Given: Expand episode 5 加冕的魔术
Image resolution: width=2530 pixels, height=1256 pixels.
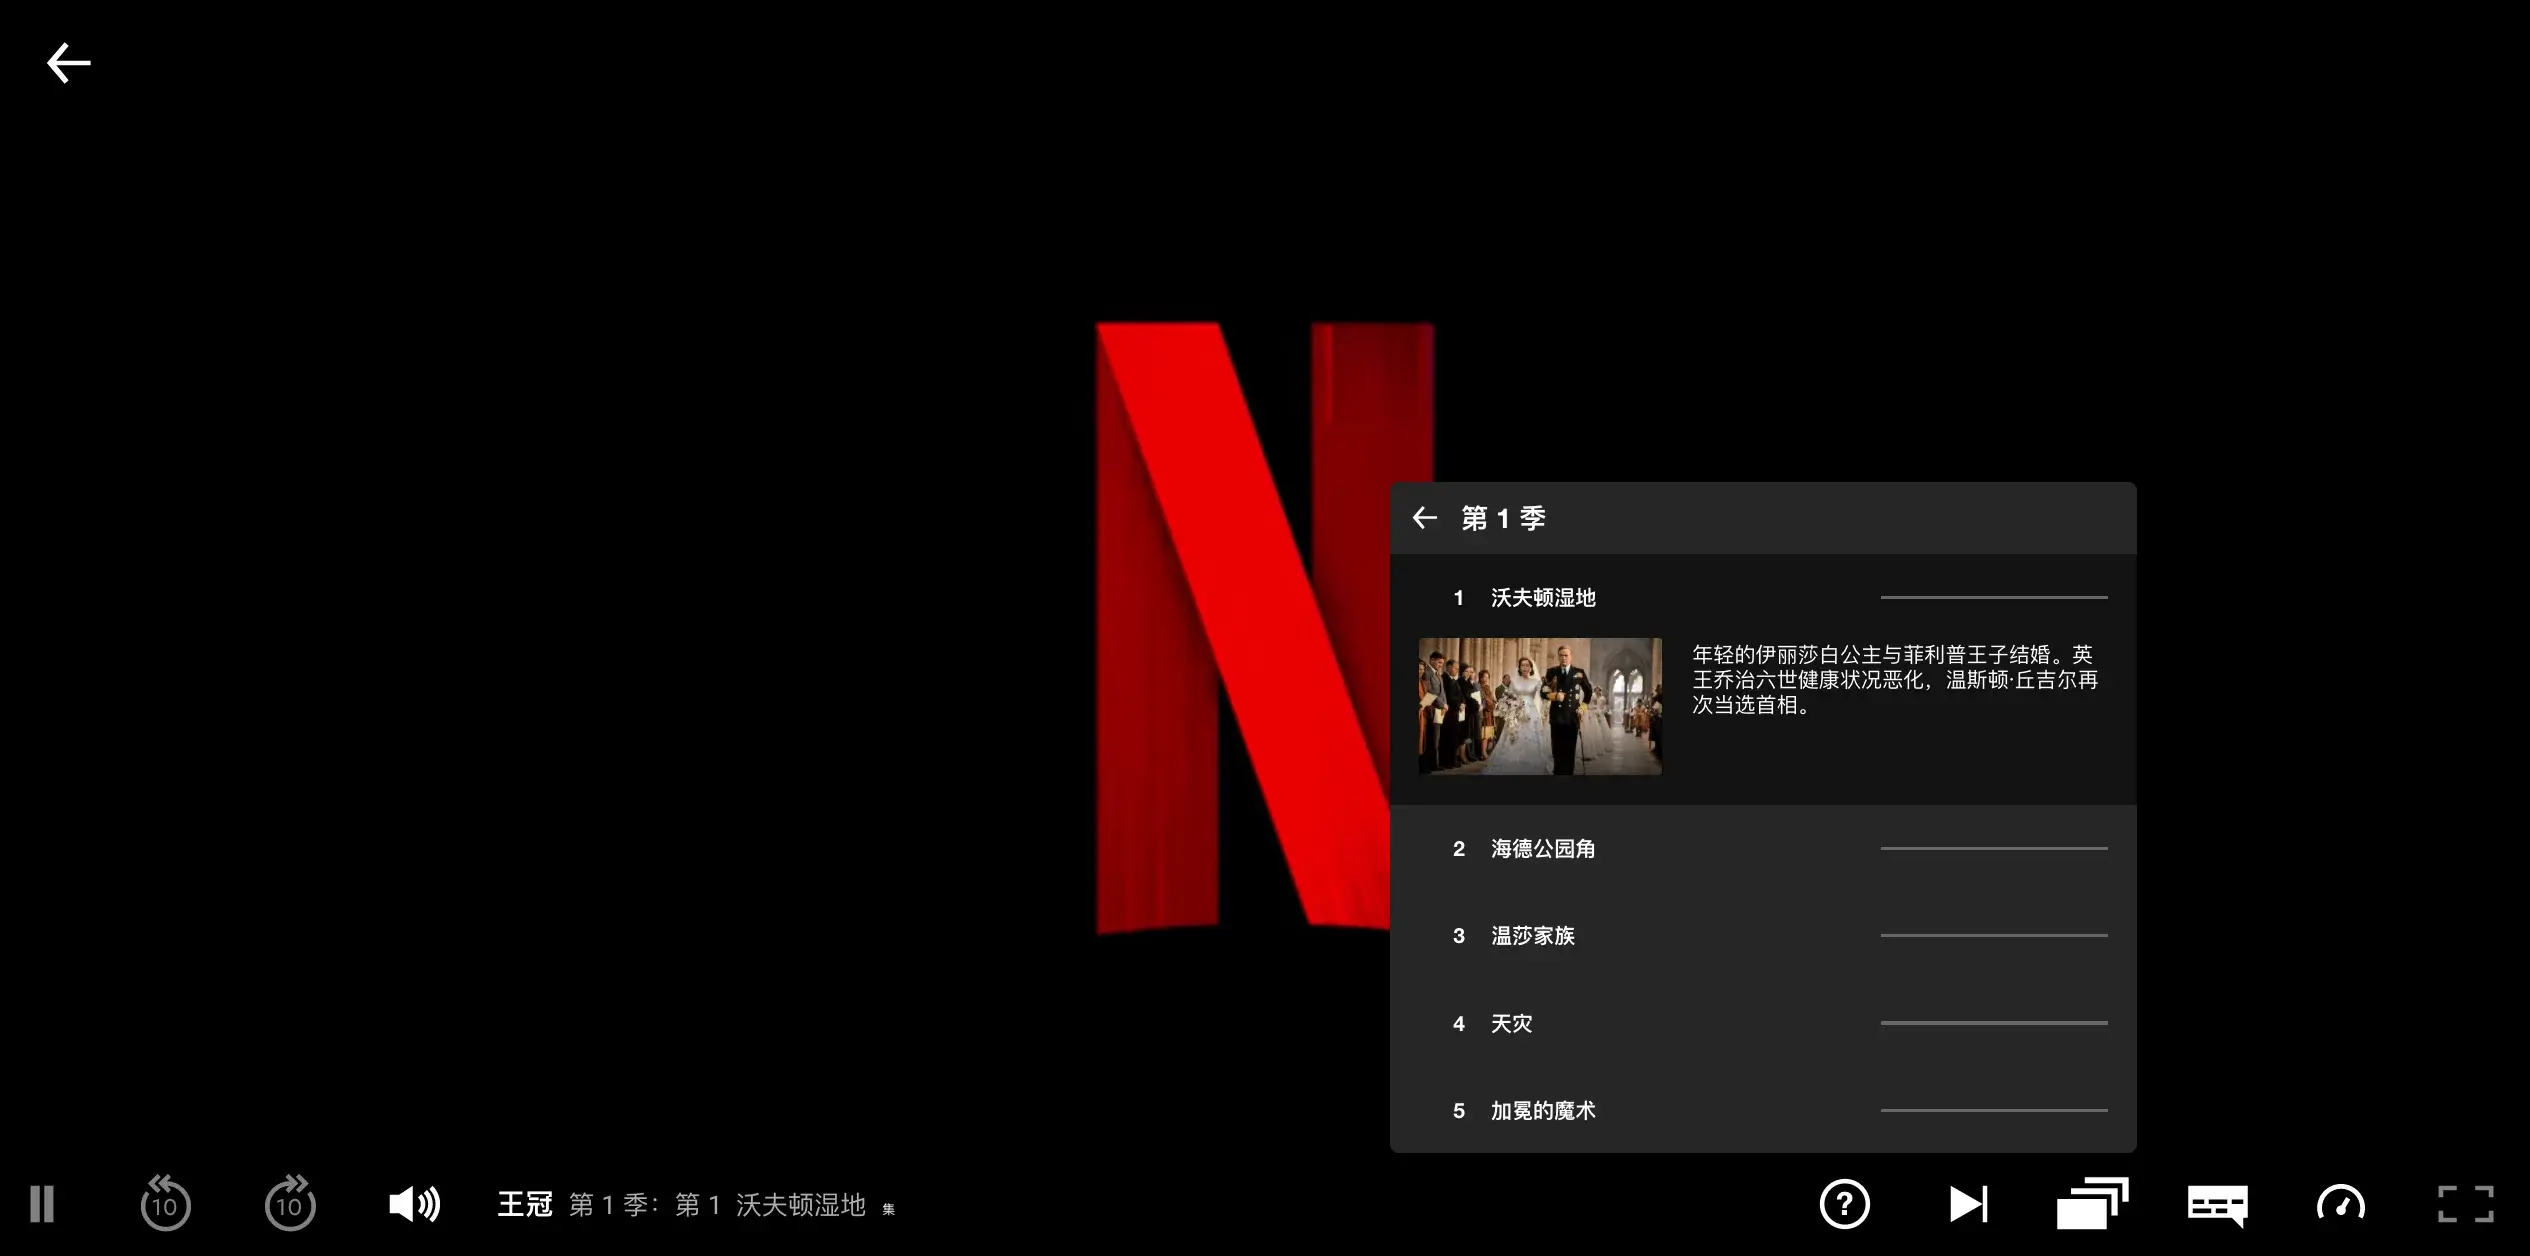Looking at the screenshot, I should click(x=1763, y=1110).
